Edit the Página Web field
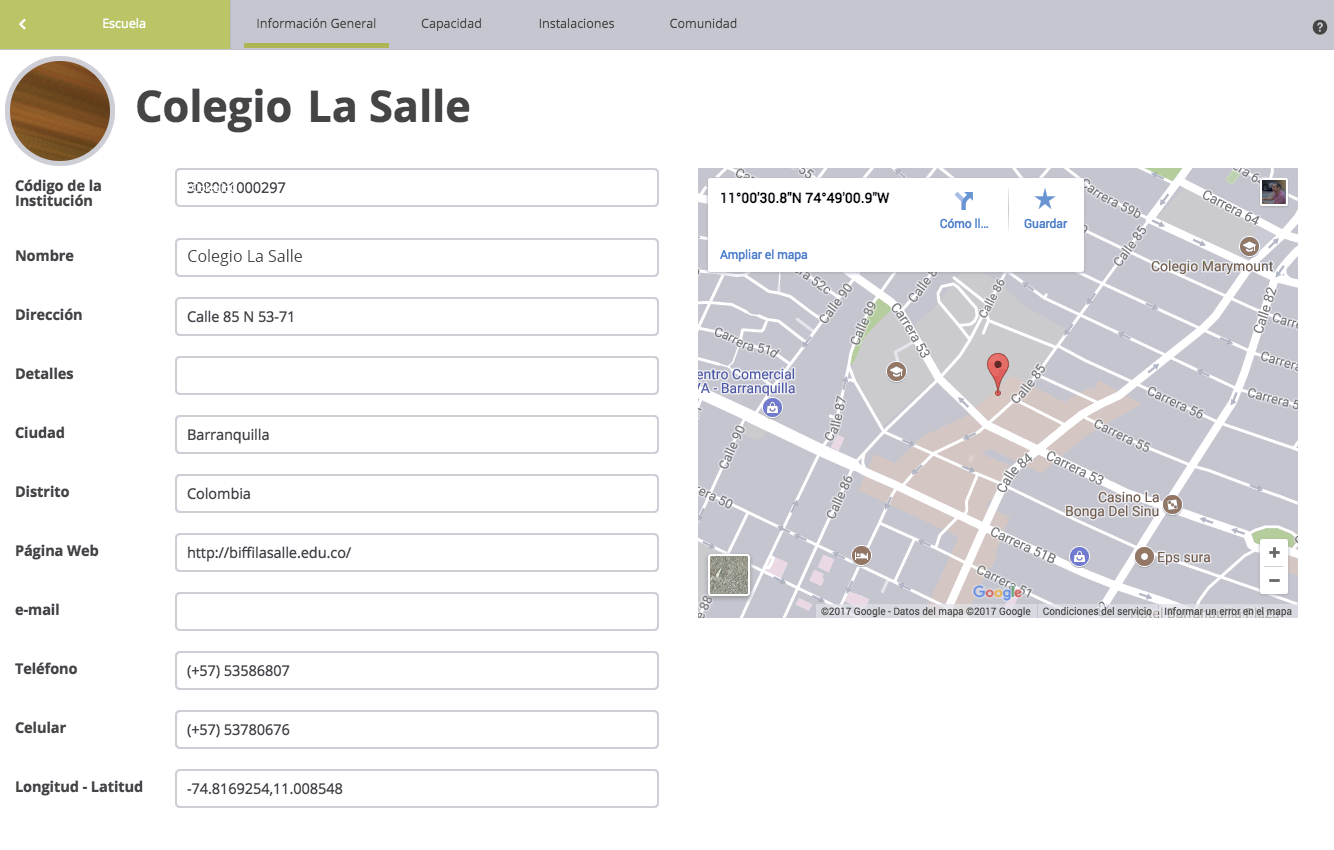This screenshot has height=850, width=1334. pyautogui.click(x=416, y=553)
